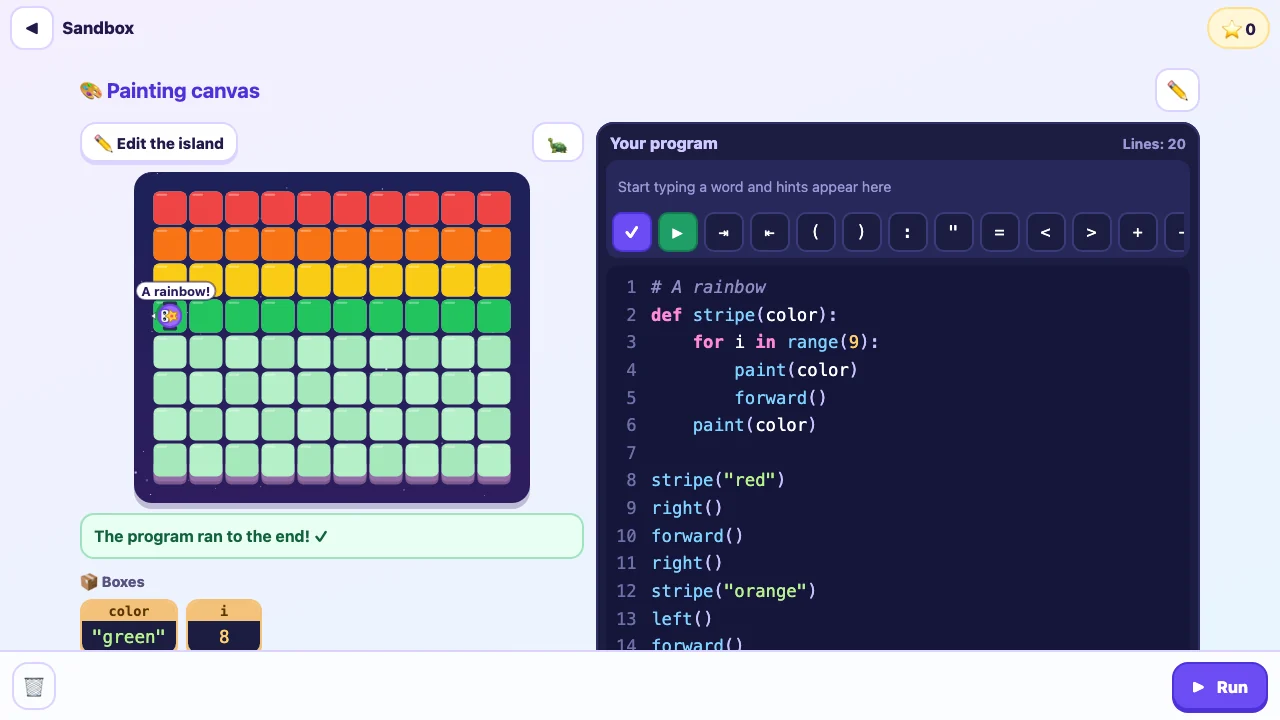Click the 'Boxes' section label
The image size is (1280, 720).
tap(112, 582)
